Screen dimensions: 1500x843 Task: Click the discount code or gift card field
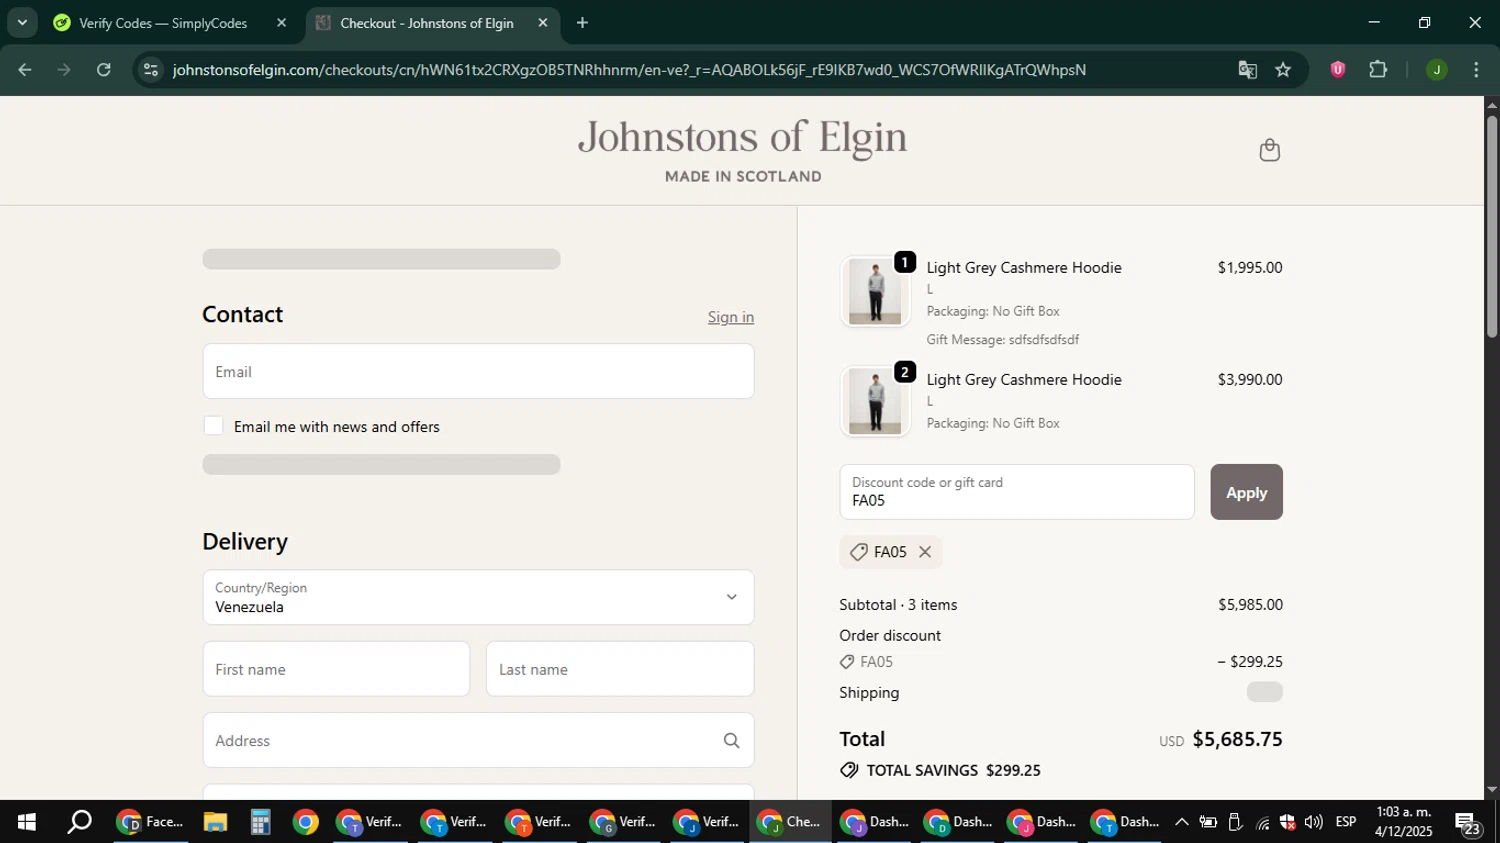click(x=1017, y=492)
